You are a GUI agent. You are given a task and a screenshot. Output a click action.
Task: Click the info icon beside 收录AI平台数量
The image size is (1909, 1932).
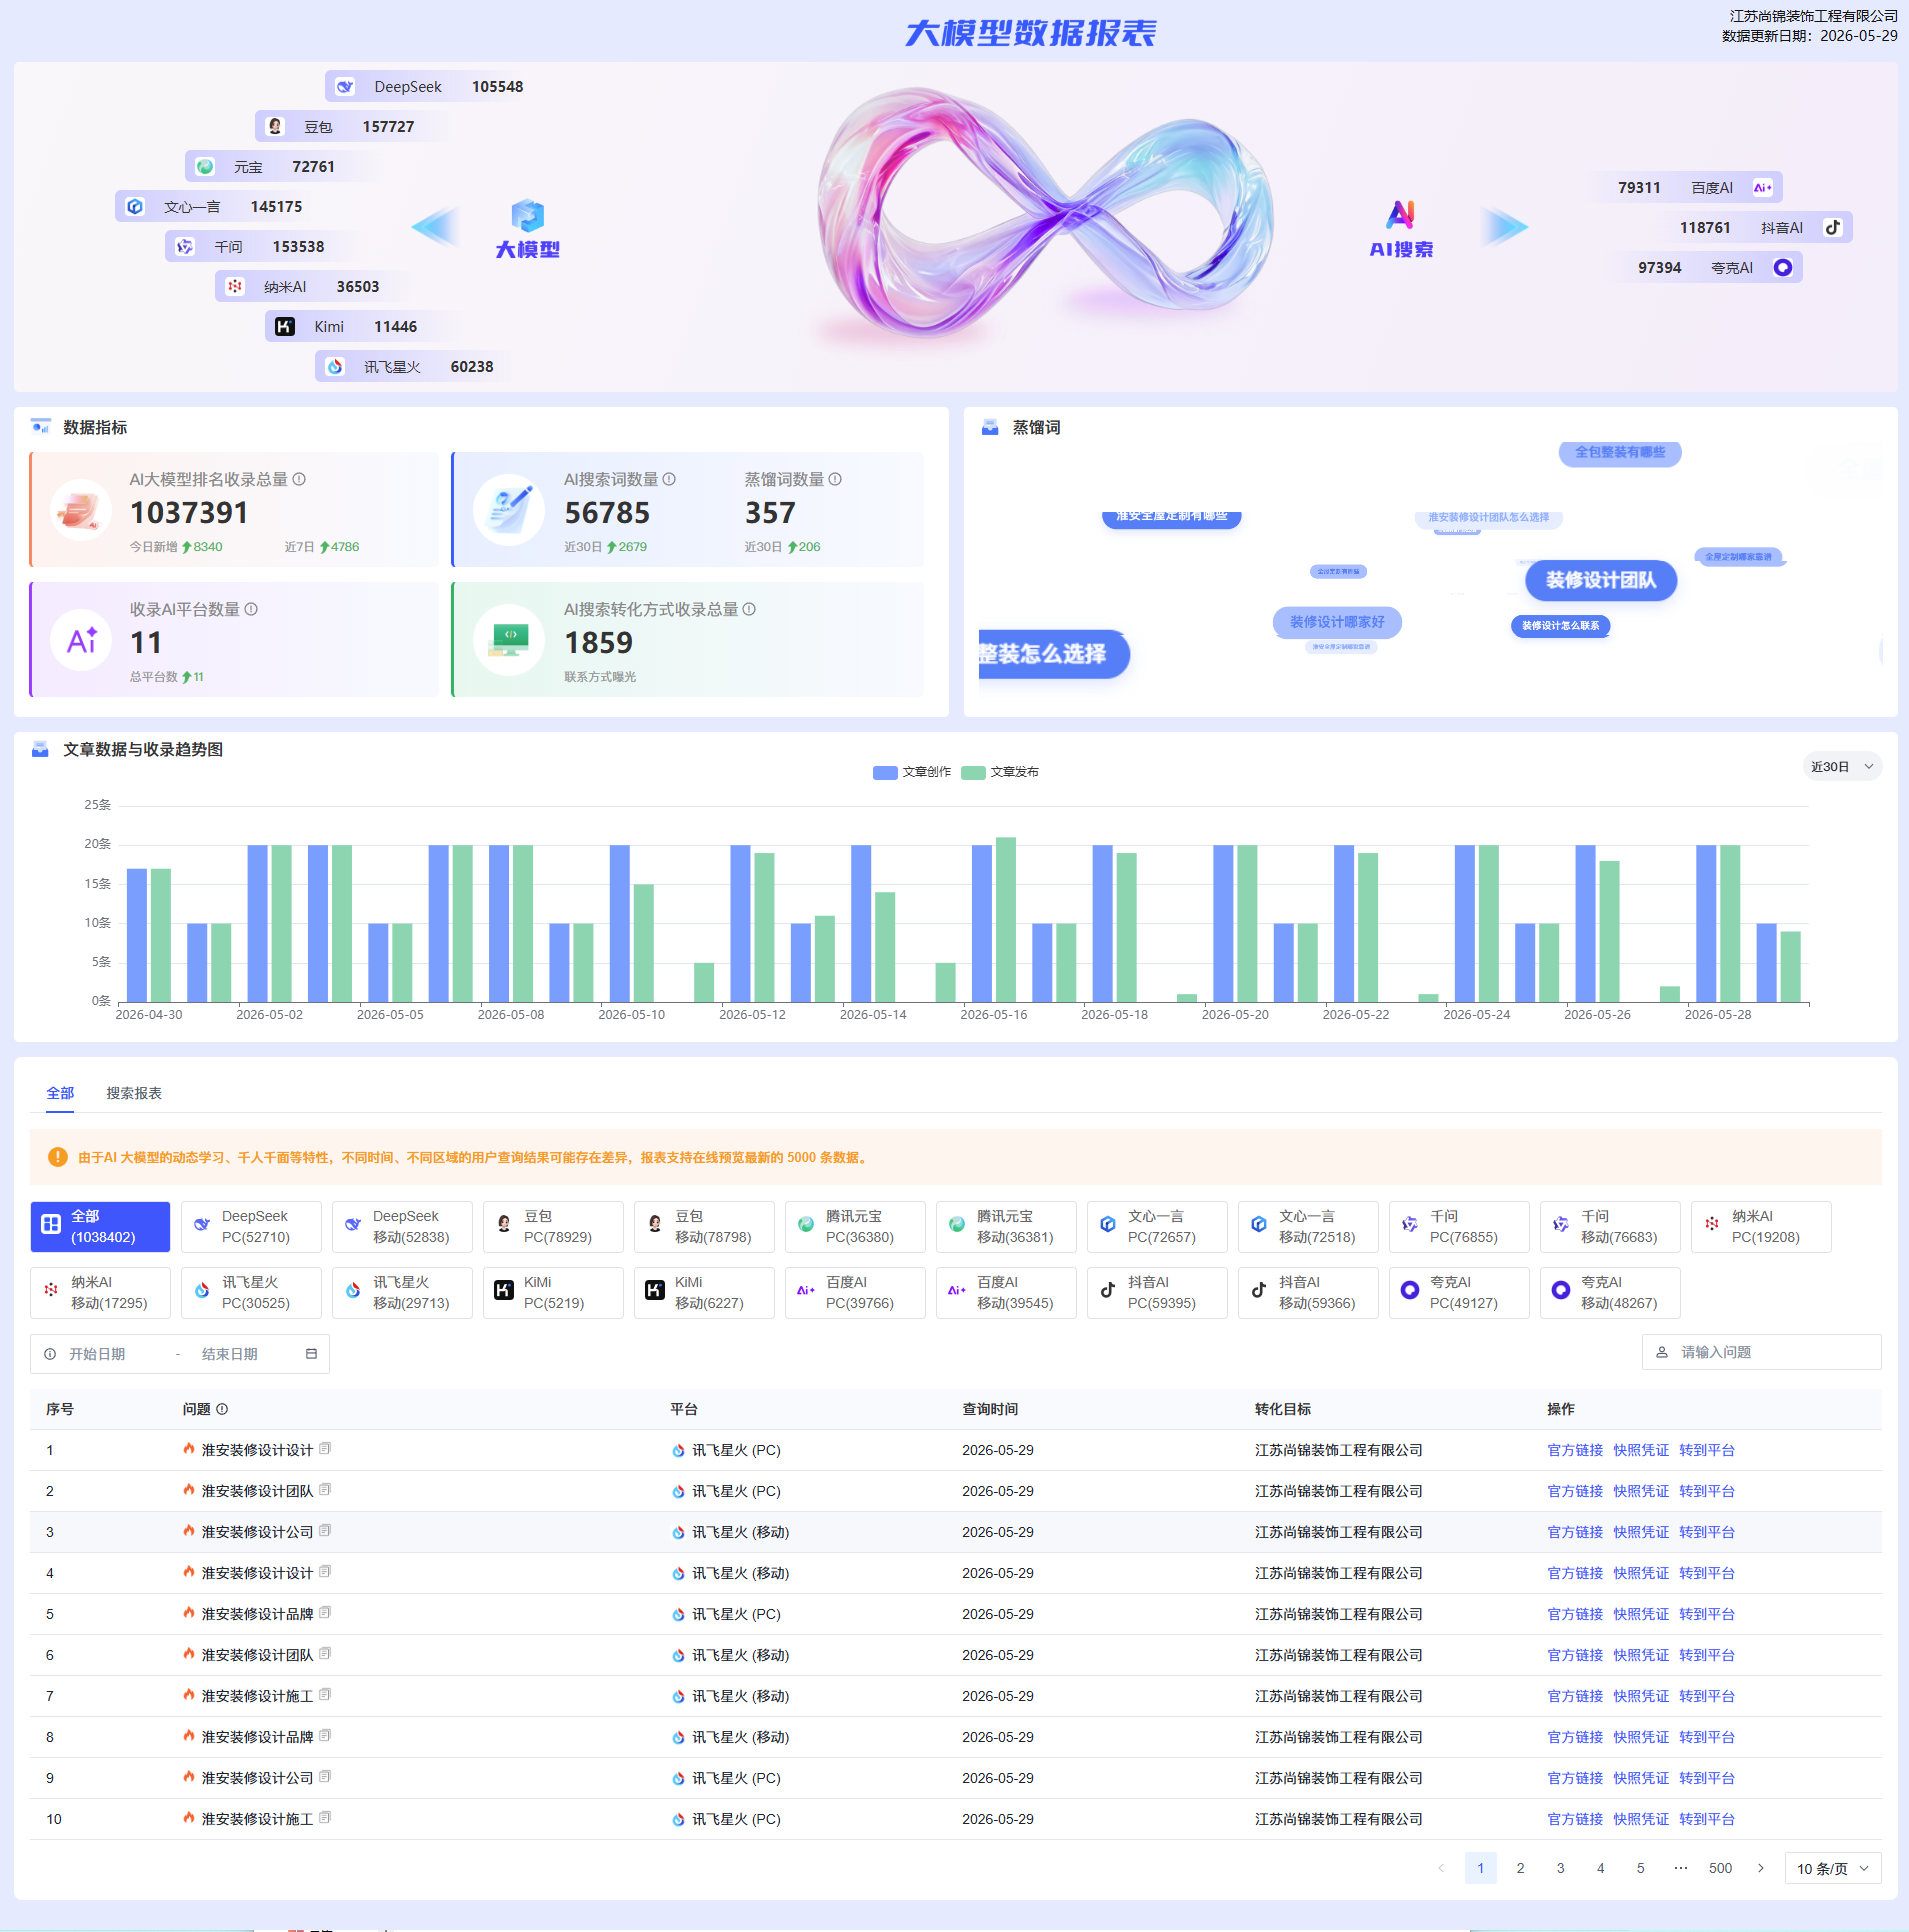point(251,609)
